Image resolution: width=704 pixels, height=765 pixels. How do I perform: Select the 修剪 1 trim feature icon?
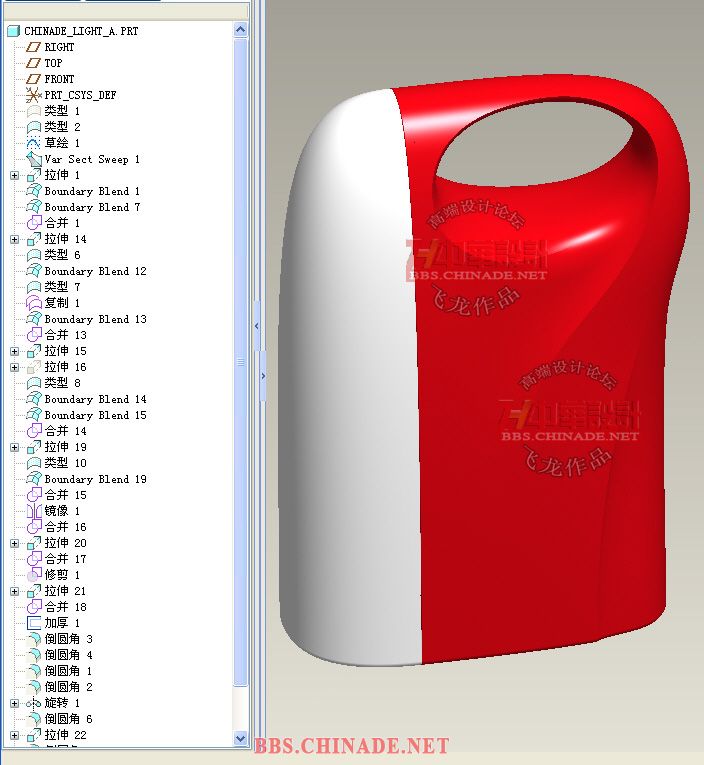point(34,575)
